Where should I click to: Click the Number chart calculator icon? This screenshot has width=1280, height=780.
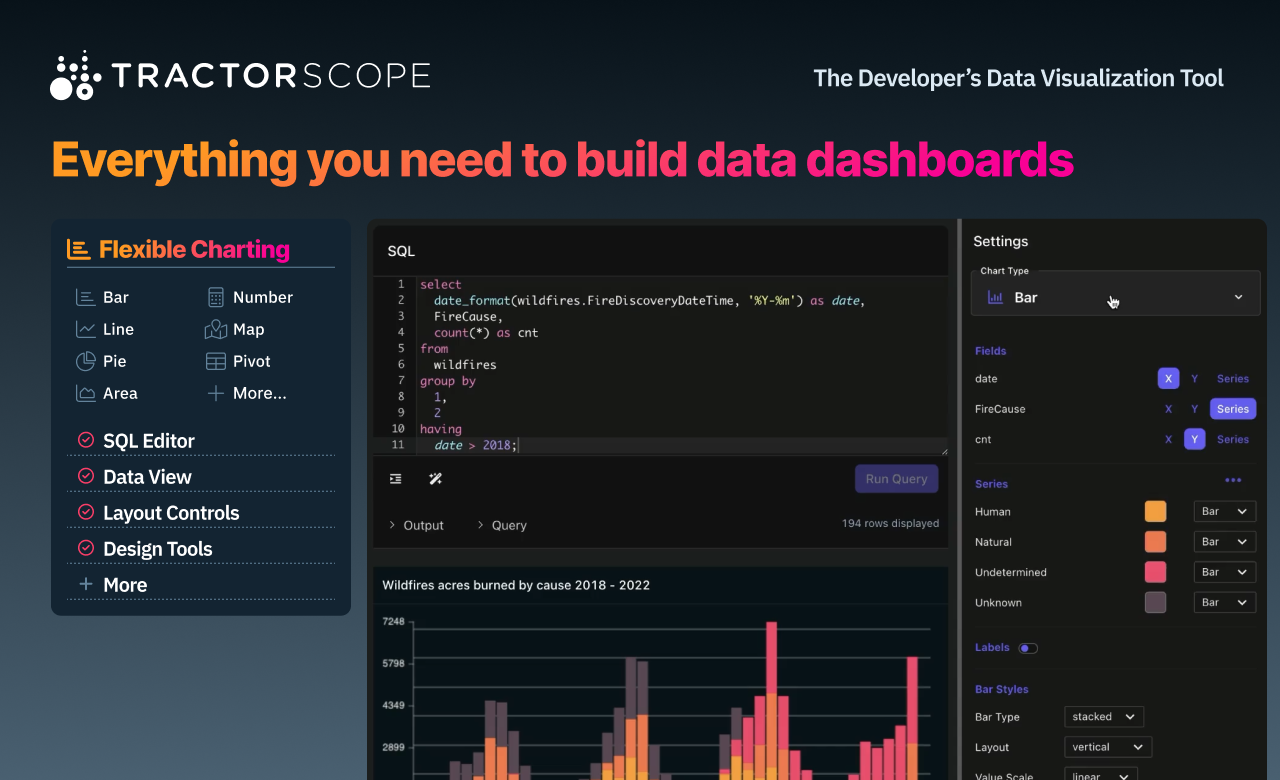click(x=216, y=297)
